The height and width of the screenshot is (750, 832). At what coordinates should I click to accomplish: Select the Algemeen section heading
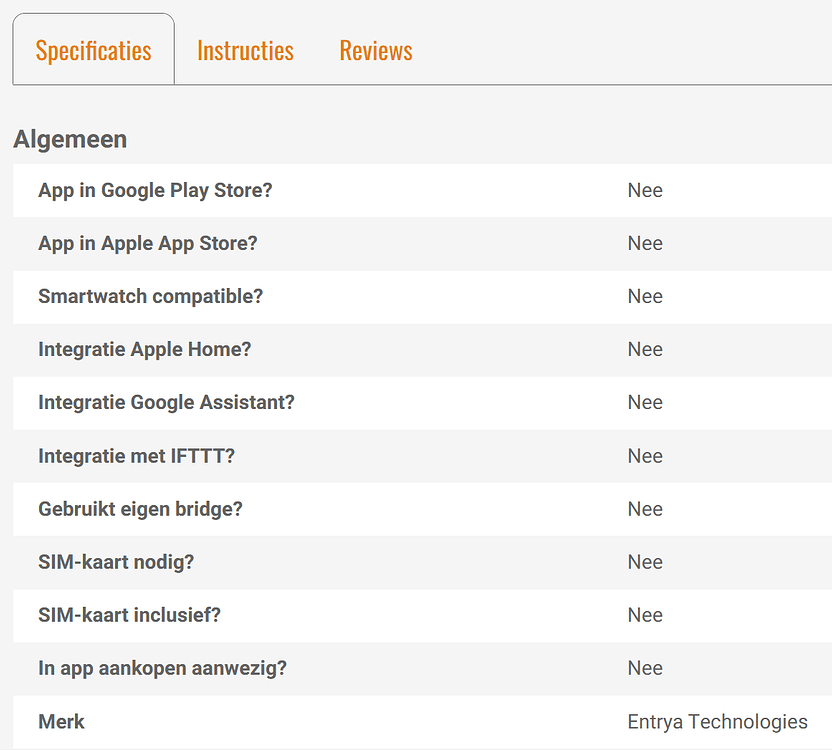(x=70, y=140)
